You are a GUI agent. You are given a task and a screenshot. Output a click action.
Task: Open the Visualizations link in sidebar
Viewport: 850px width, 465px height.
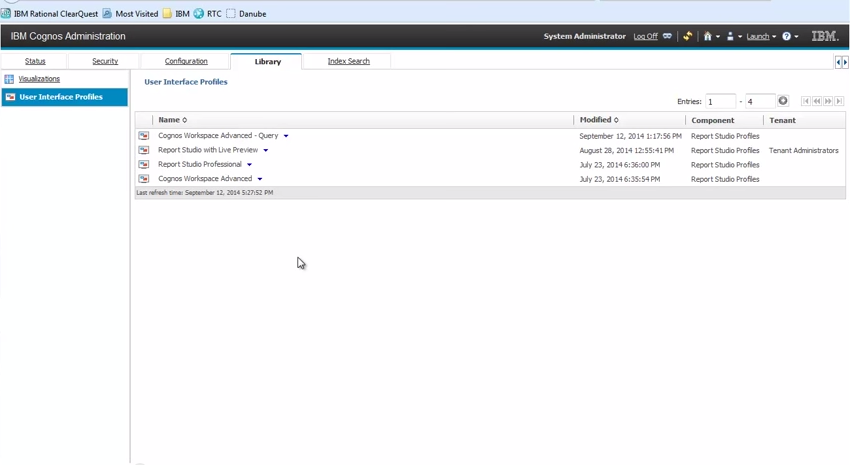pos(39,79)
